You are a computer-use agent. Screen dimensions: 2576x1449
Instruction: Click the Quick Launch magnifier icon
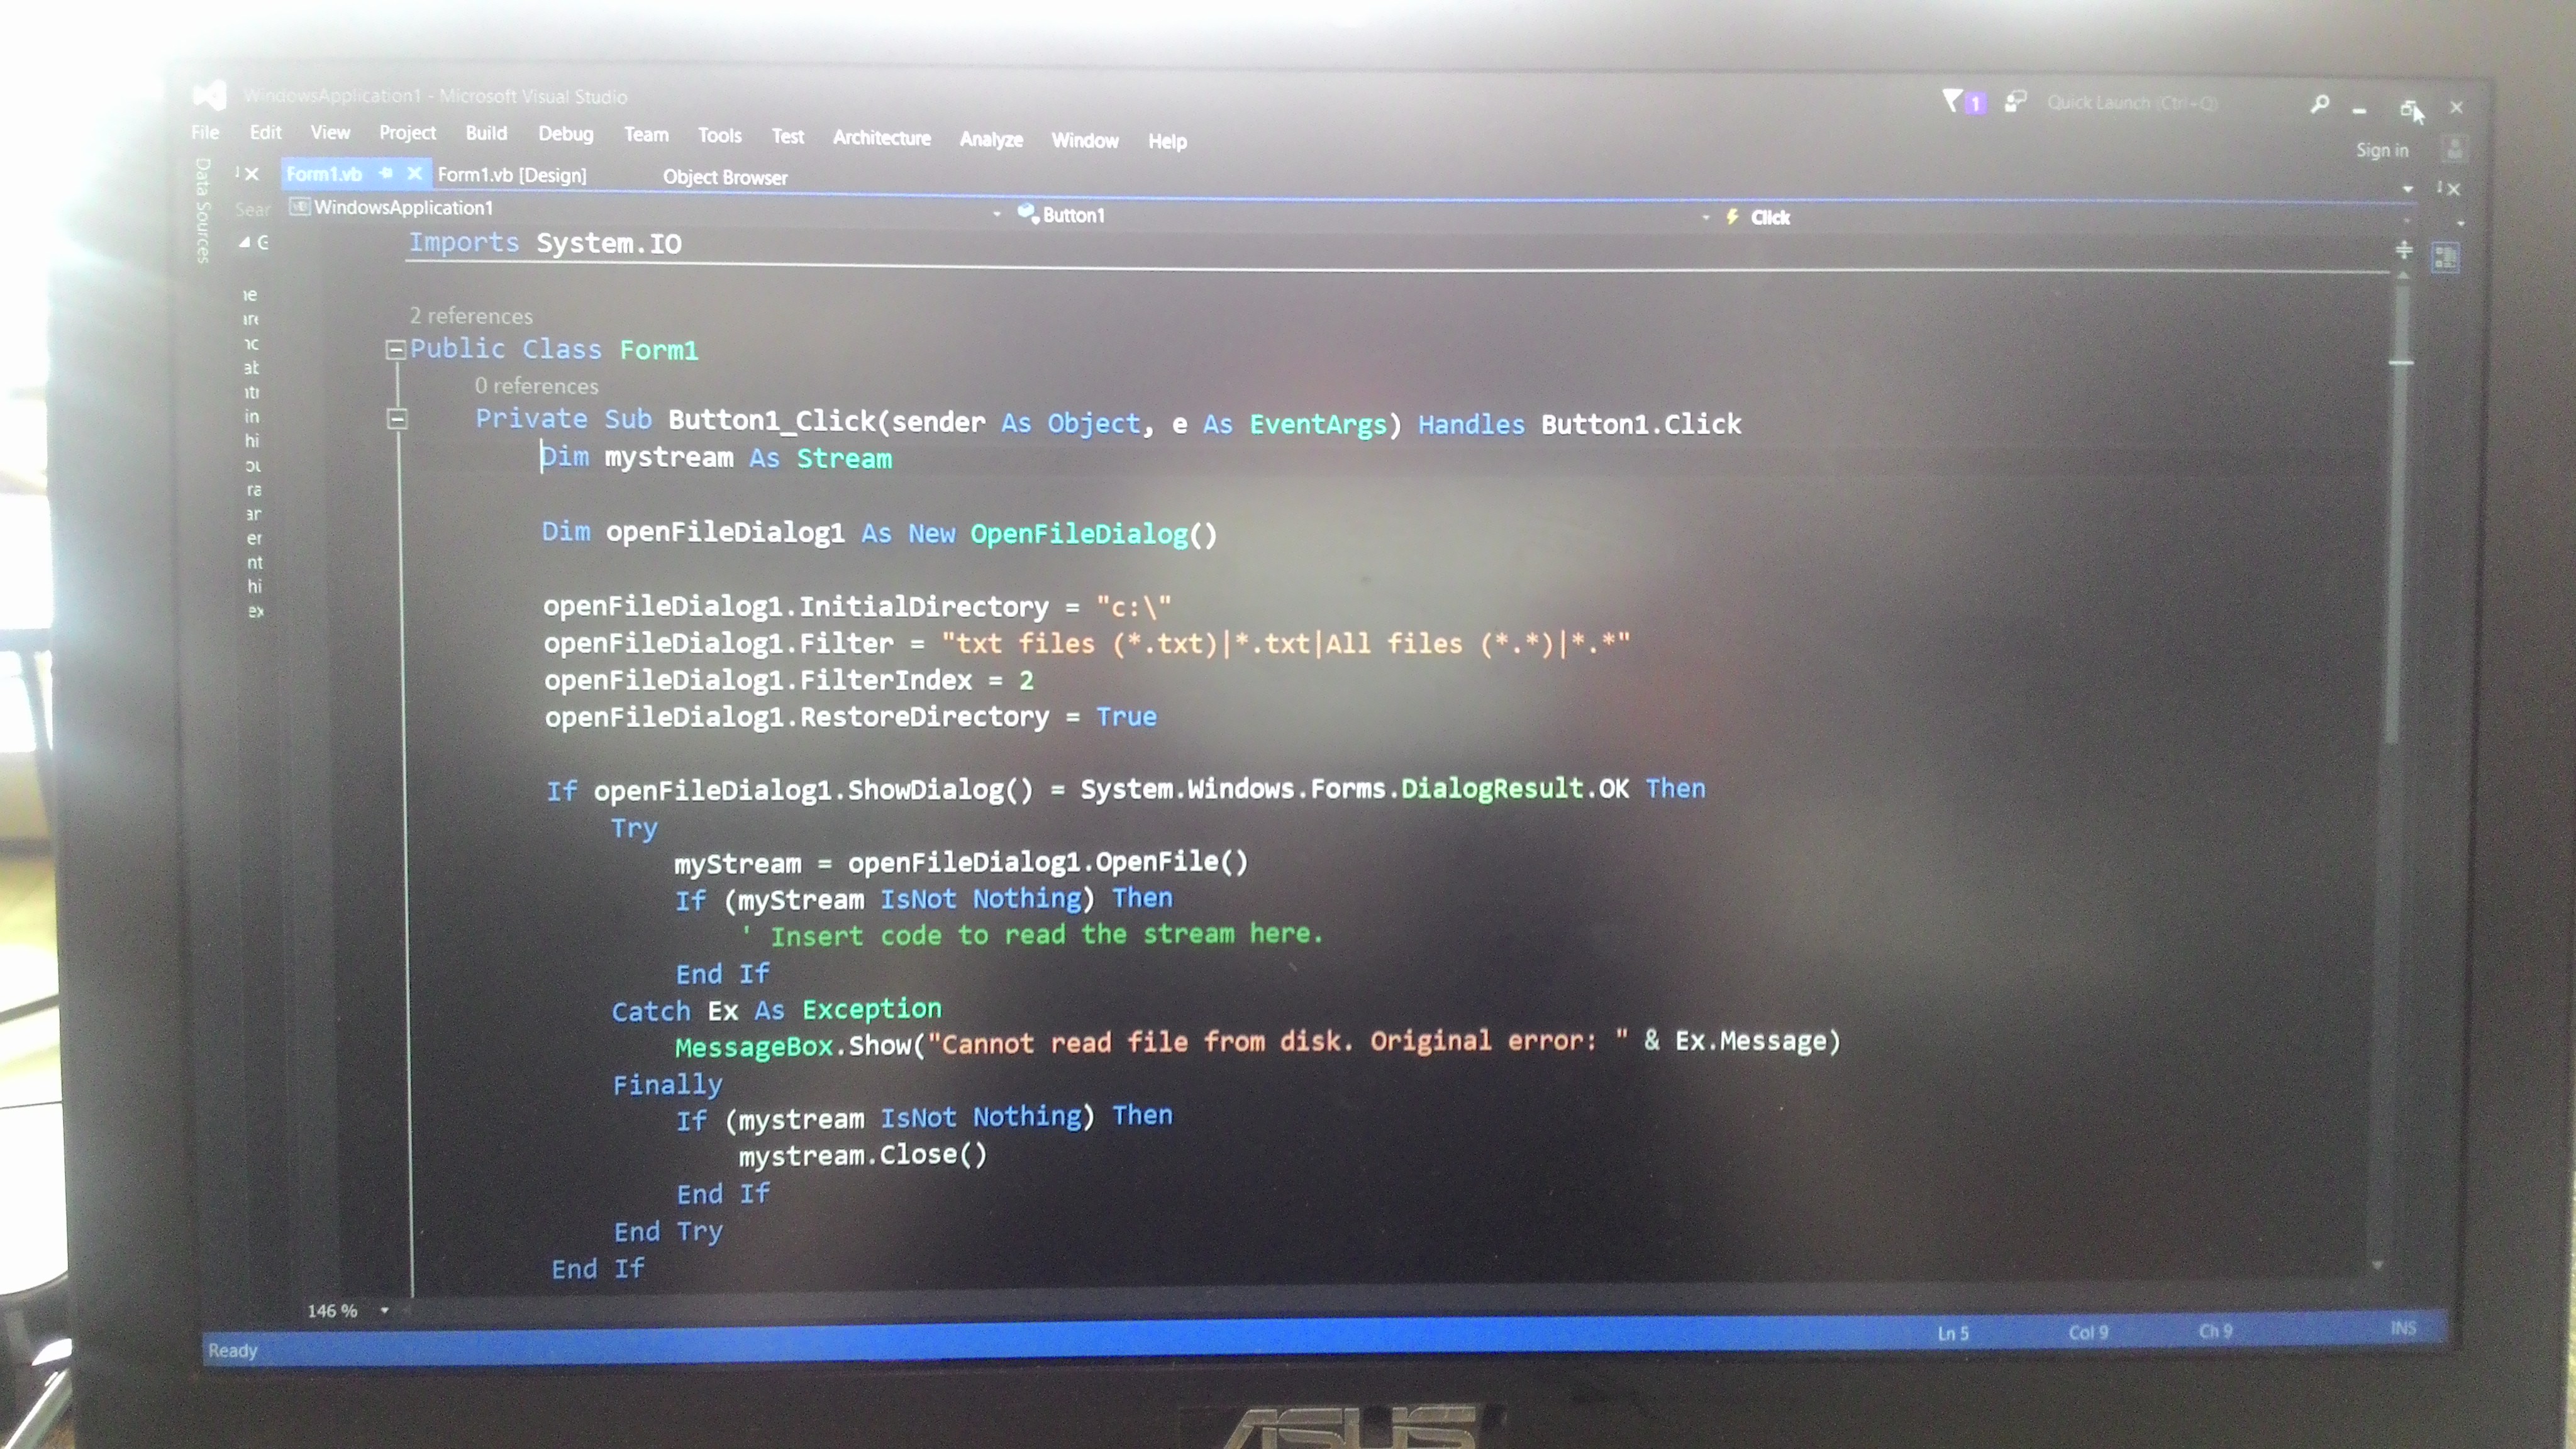[2320, 104]
